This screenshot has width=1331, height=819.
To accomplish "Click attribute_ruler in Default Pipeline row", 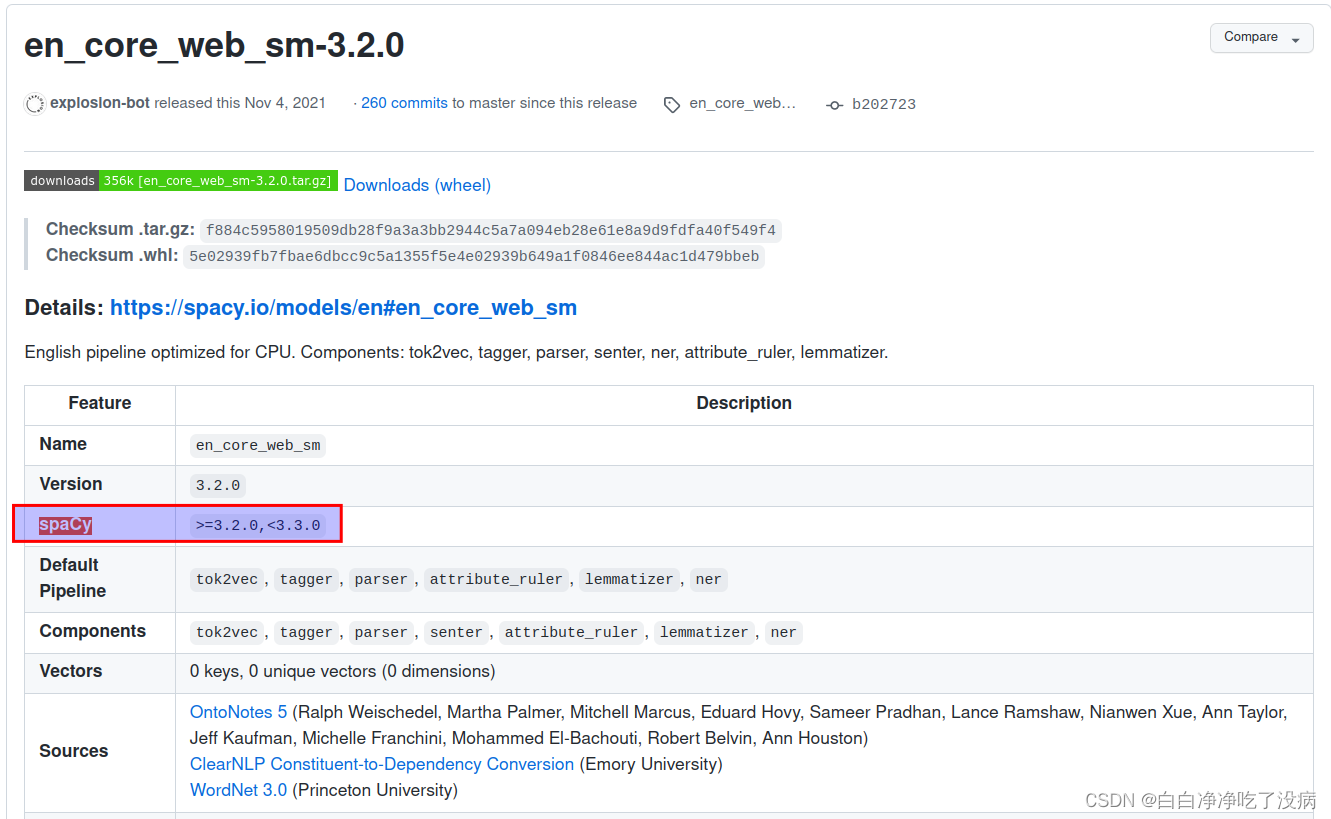I will (x=496, y=579).
